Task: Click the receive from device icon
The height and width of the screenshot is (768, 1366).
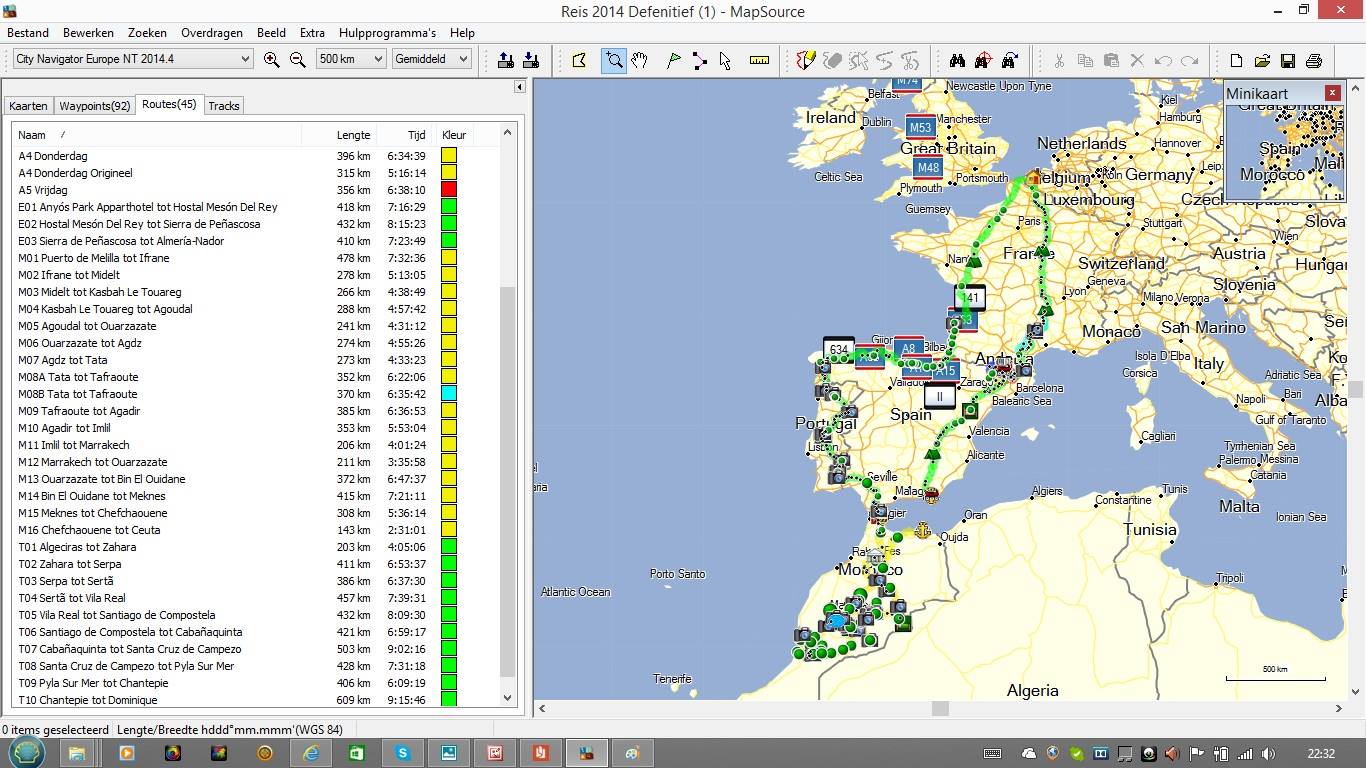Action: (531, 60)
